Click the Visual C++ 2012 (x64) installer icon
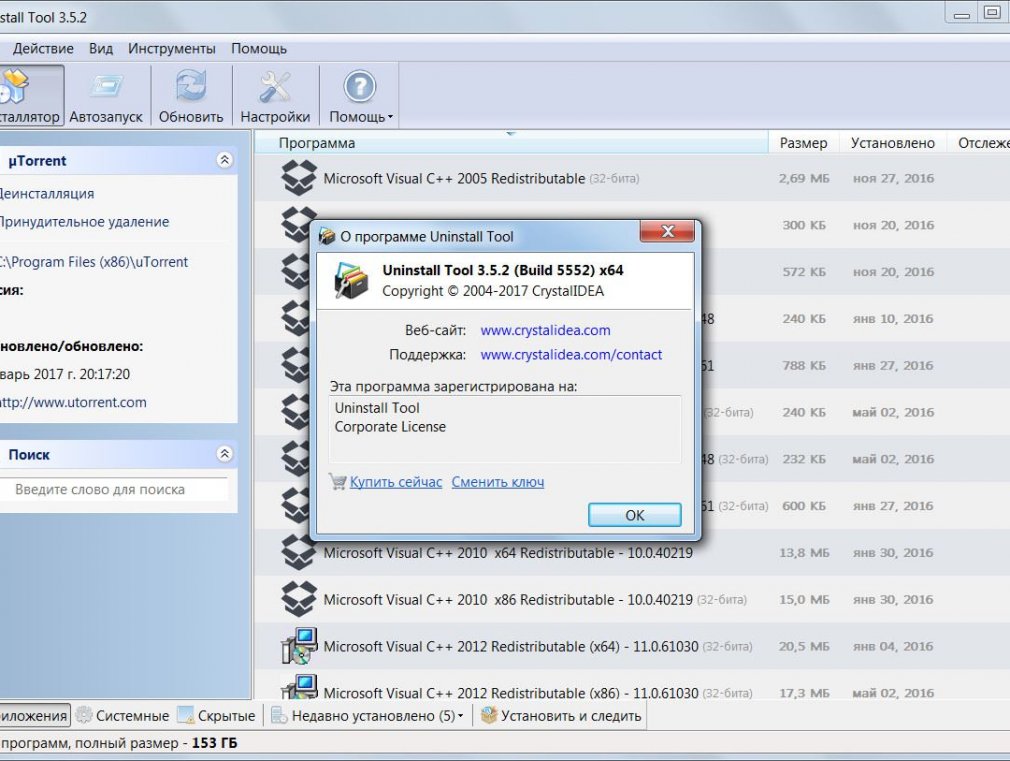Viewport: 1010px width, 761px height. pos(300,646)
